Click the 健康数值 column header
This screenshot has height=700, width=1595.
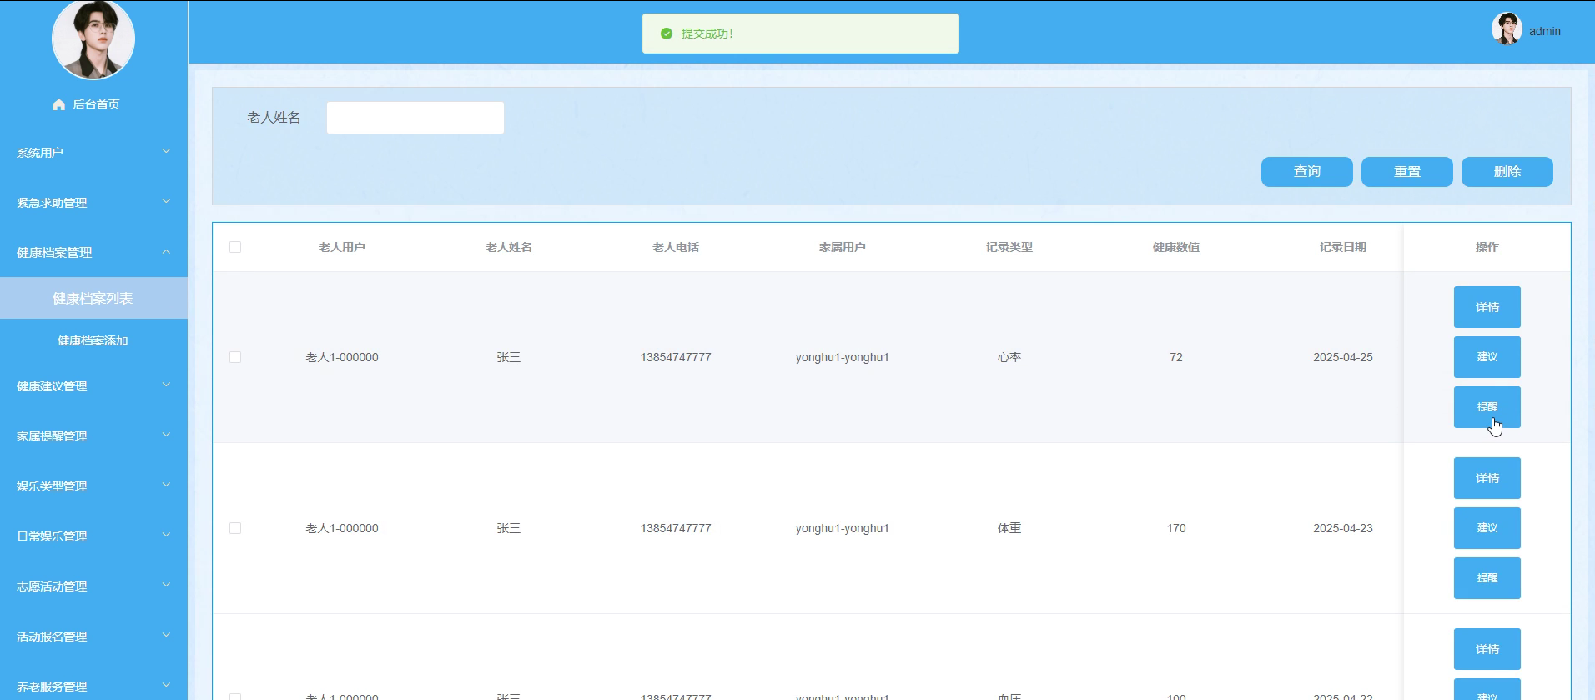point(1176,247)
